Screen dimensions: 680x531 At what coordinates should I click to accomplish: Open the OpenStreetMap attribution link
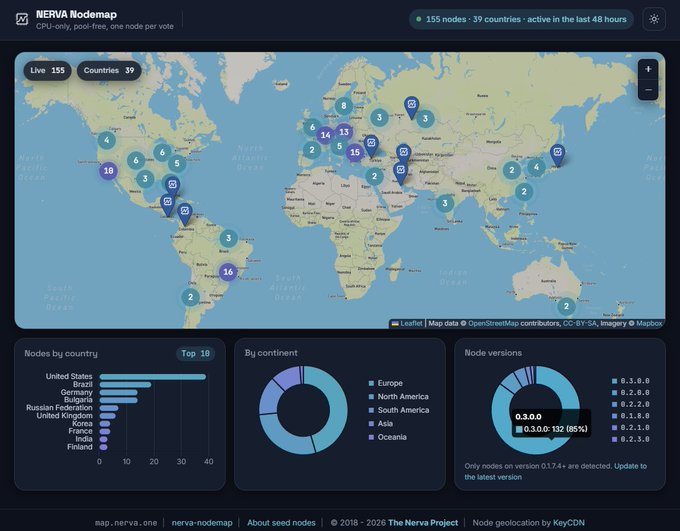tap(493, 323)
